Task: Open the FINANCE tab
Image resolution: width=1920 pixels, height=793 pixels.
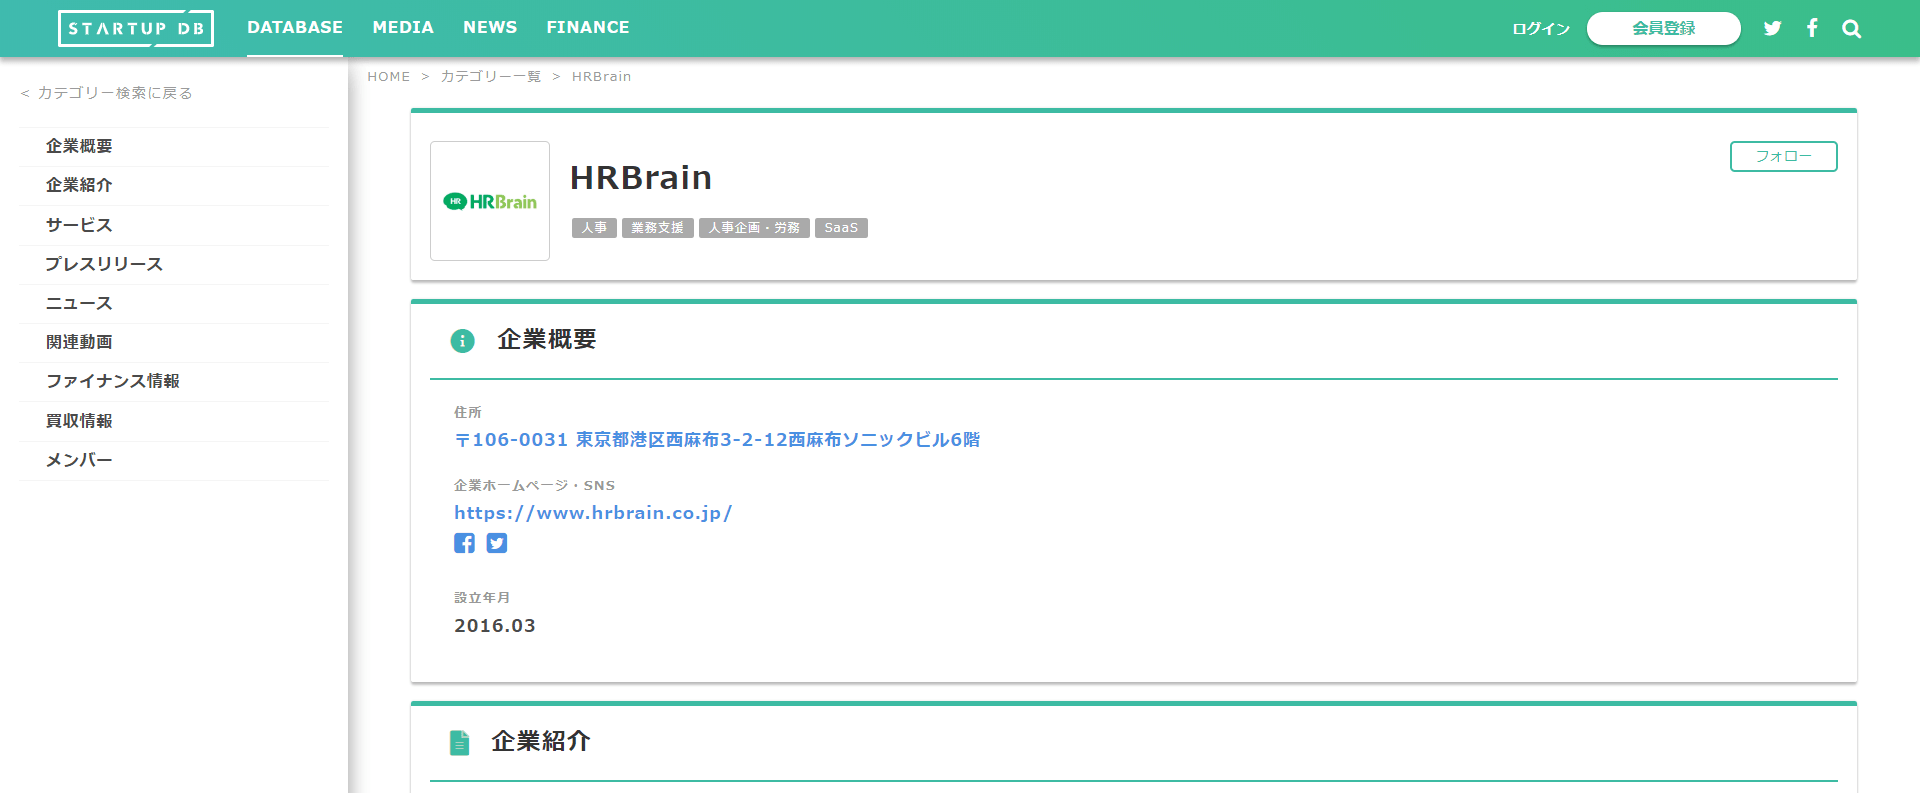Action: [x=588, y=28]
